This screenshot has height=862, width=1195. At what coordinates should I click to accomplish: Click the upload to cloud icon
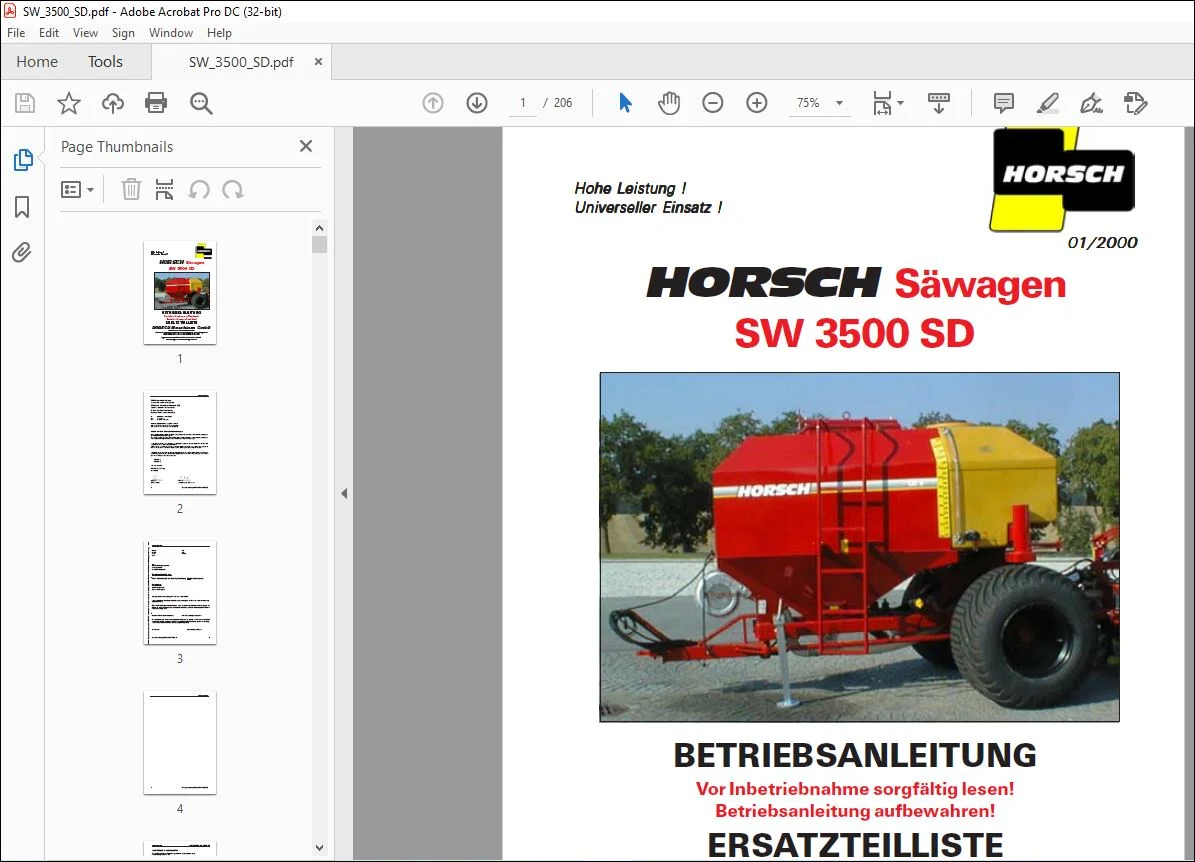click(113, 103)
